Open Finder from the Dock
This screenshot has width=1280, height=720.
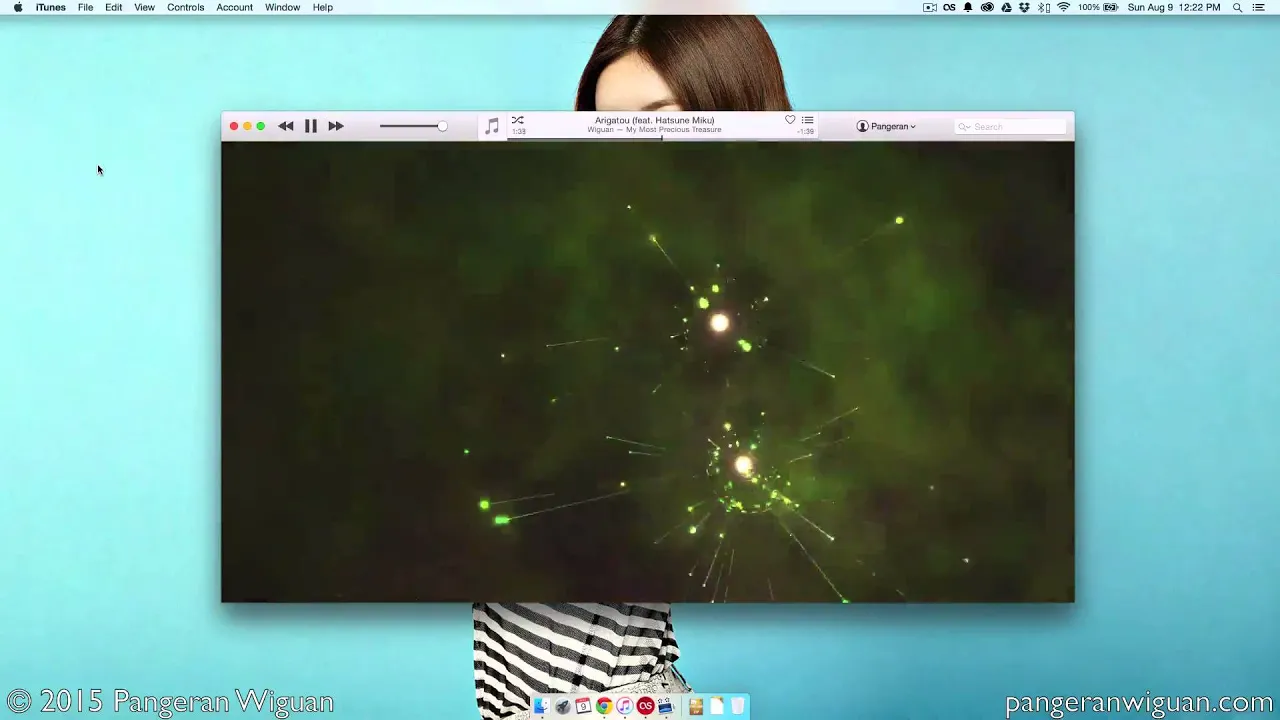(x=541, y=706)
